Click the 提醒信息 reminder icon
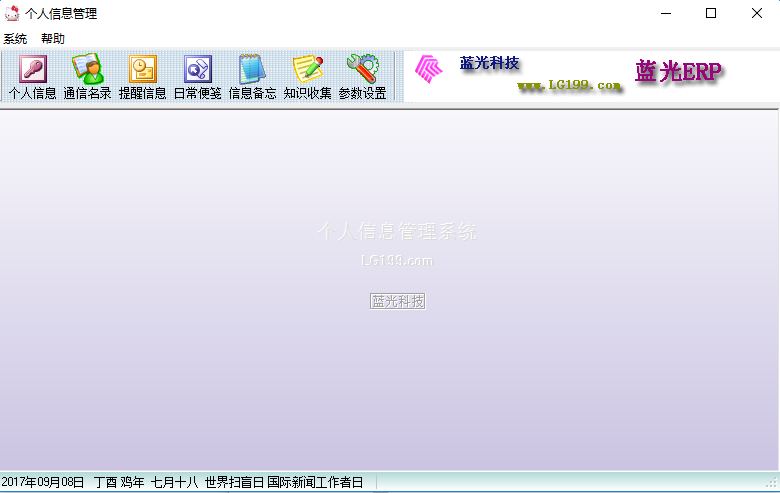 point(142,77)
